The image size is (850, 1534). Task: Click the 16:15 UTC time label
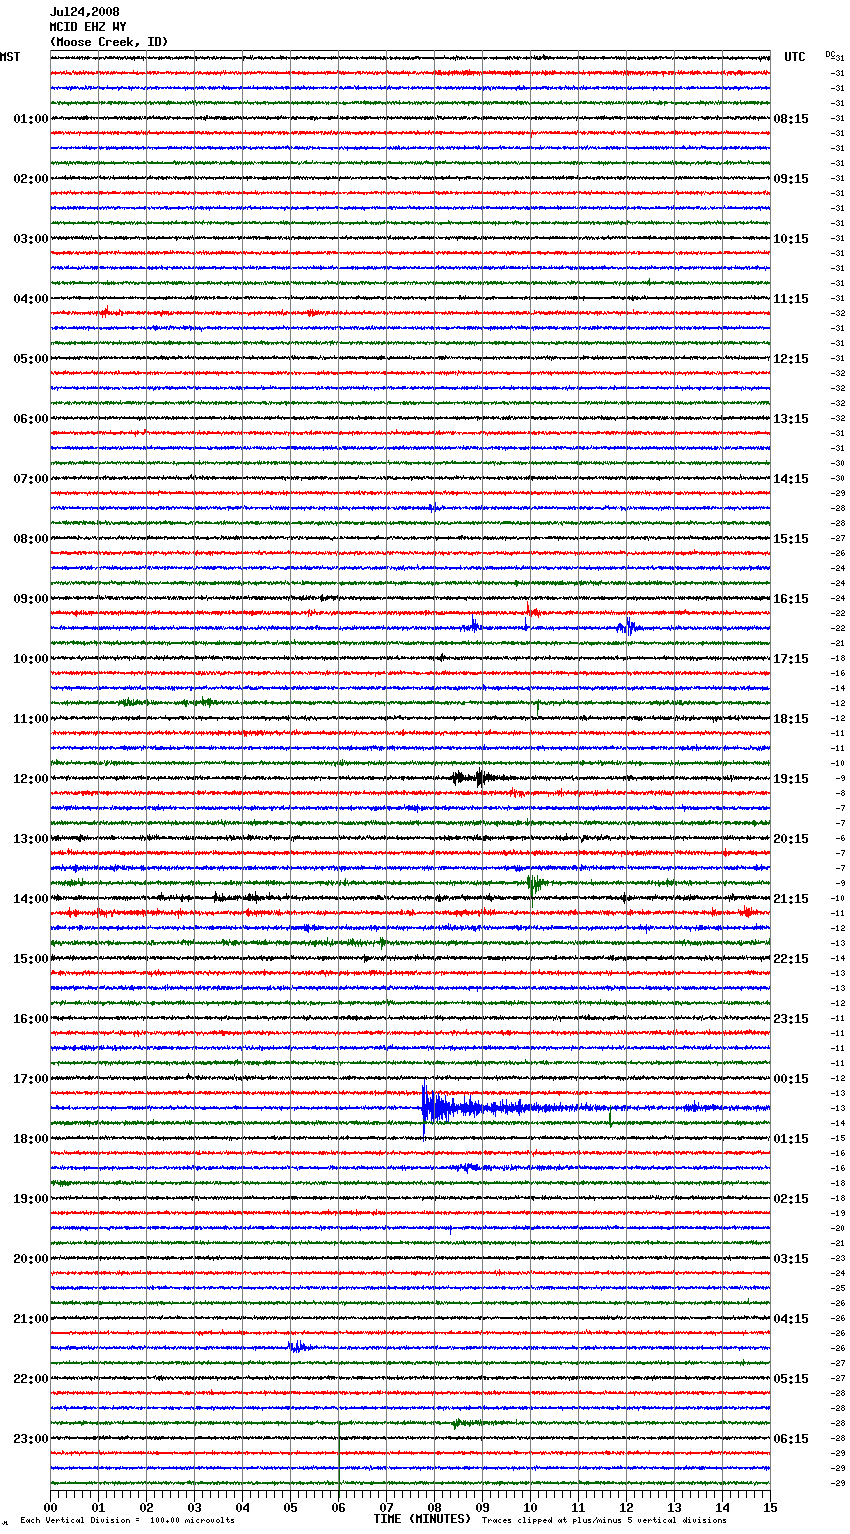[x=791, y=599]
